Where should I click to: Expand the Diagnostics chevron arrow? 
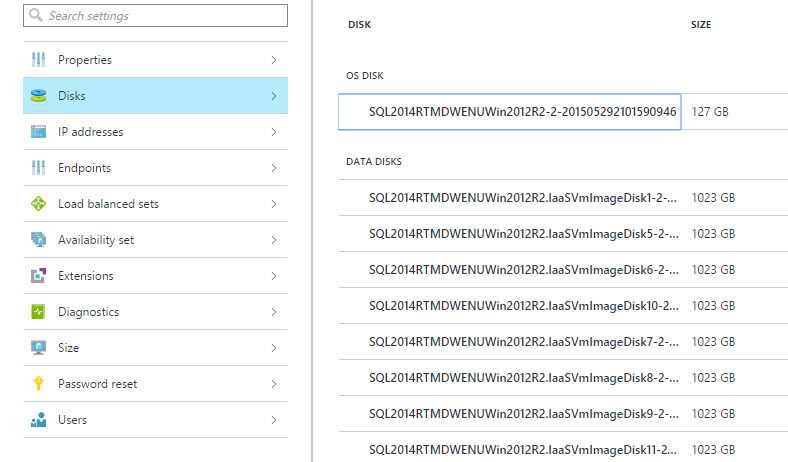(273, 312)
